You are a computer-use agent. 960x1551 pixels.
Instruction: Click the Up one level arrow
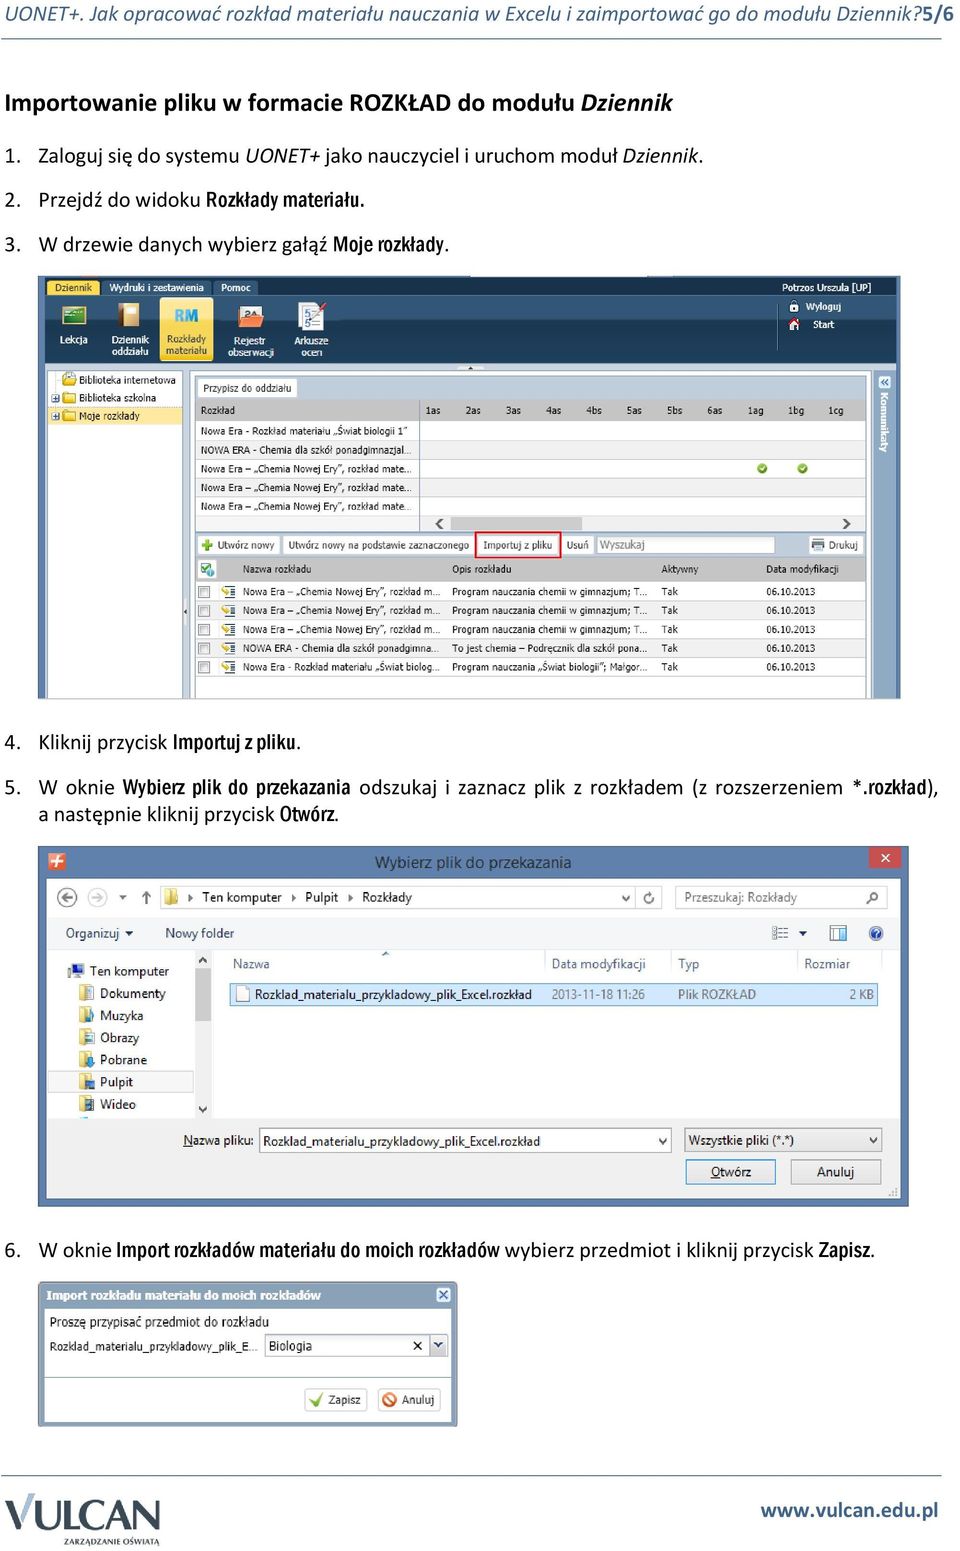(x=146, y=897)
